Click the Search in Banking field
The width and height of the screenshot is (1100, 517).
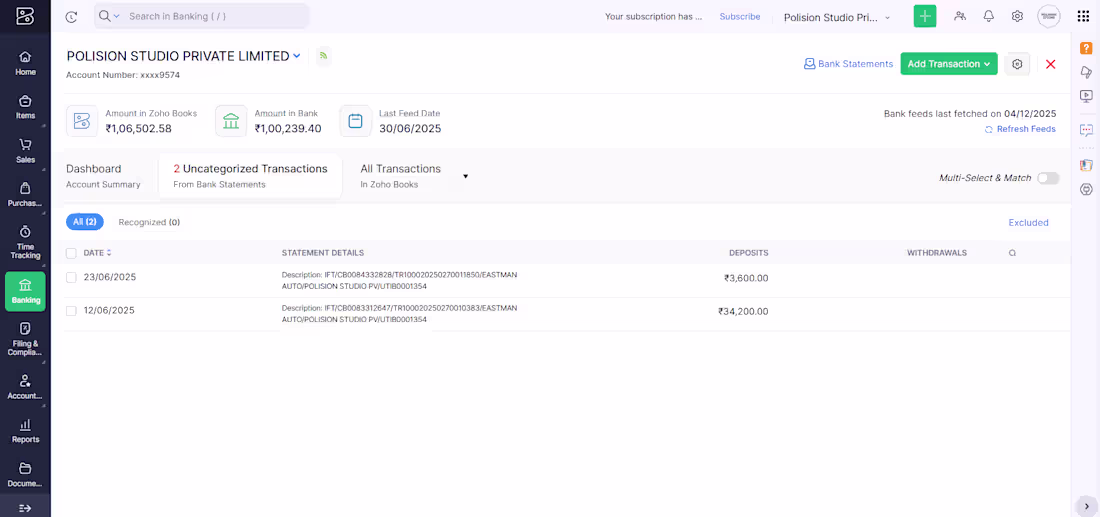202,15
